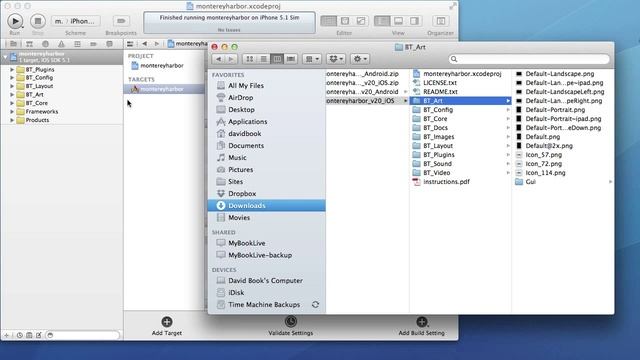Click the sync icon next to Time Machine Backups
The image size is (640, 360).
pos(315,305)
